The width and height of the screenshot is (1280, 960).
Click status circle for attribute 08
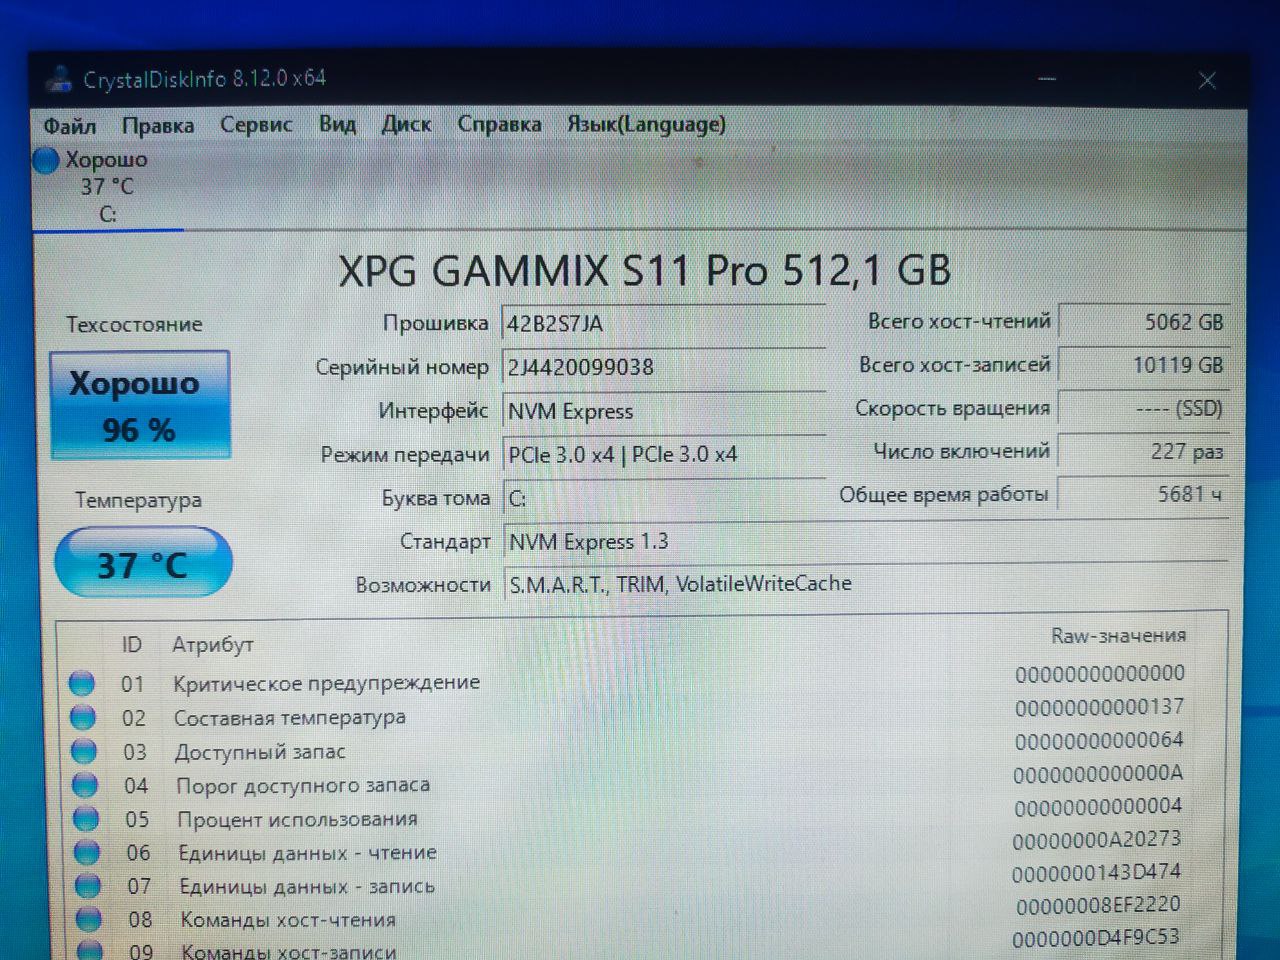point(90,919)
